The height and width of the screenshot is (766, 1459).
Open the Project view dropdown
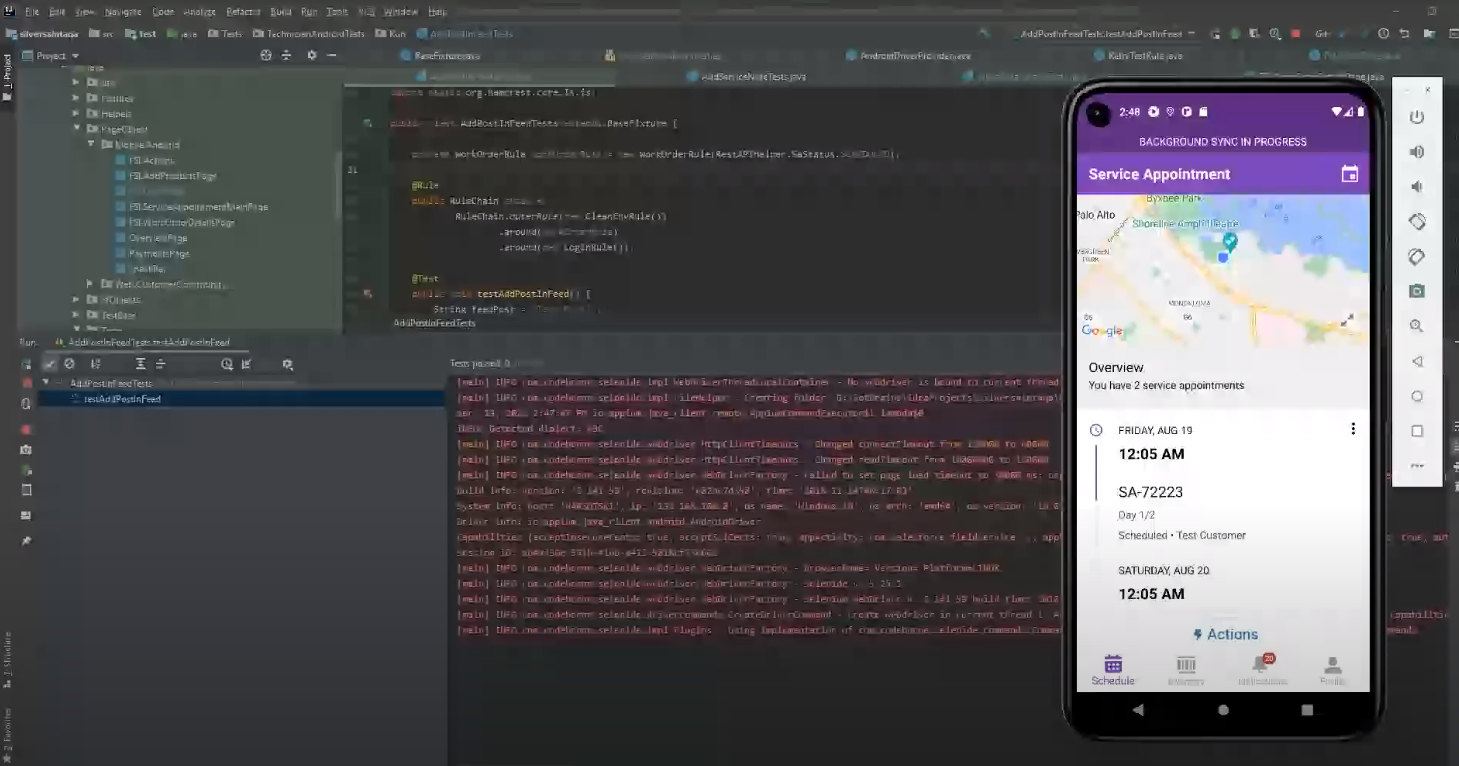[58, 56]
